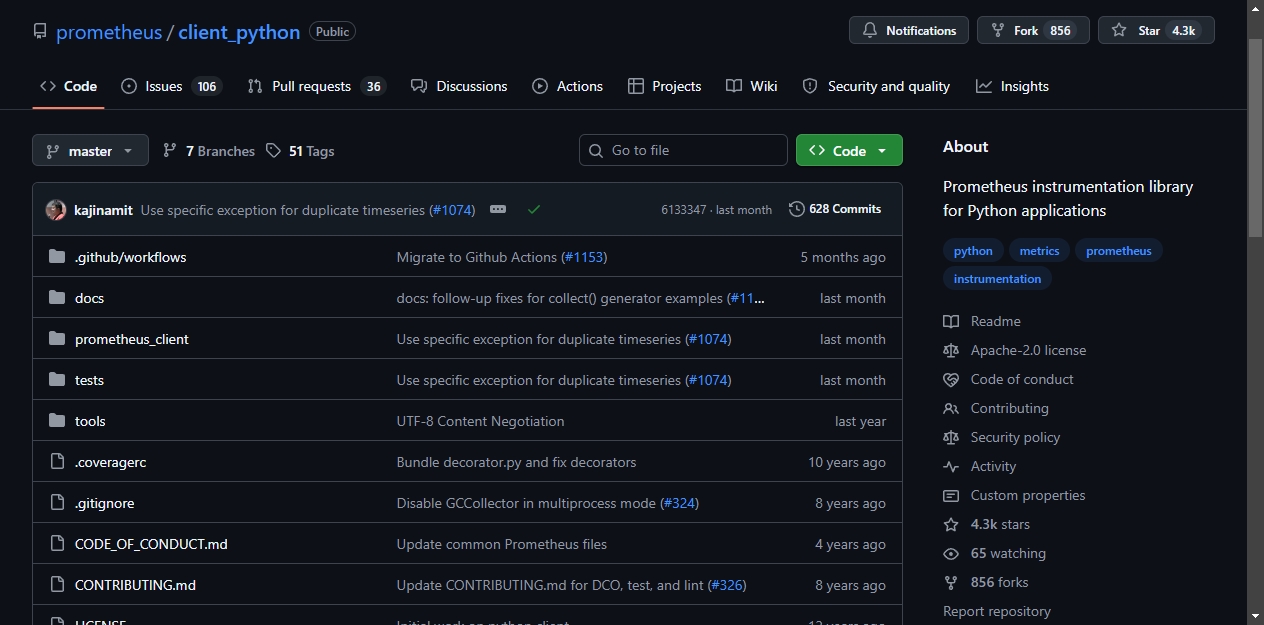Star the repository
Viewport: 1264px width, 625px height.
click(x=1156, y=30)
